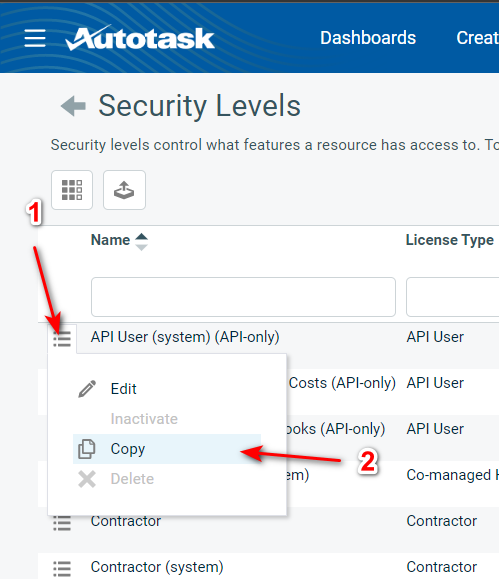This screenshot has width=499, height=579.
Task: Click the Autotask logo
Action: coord(140,38)
